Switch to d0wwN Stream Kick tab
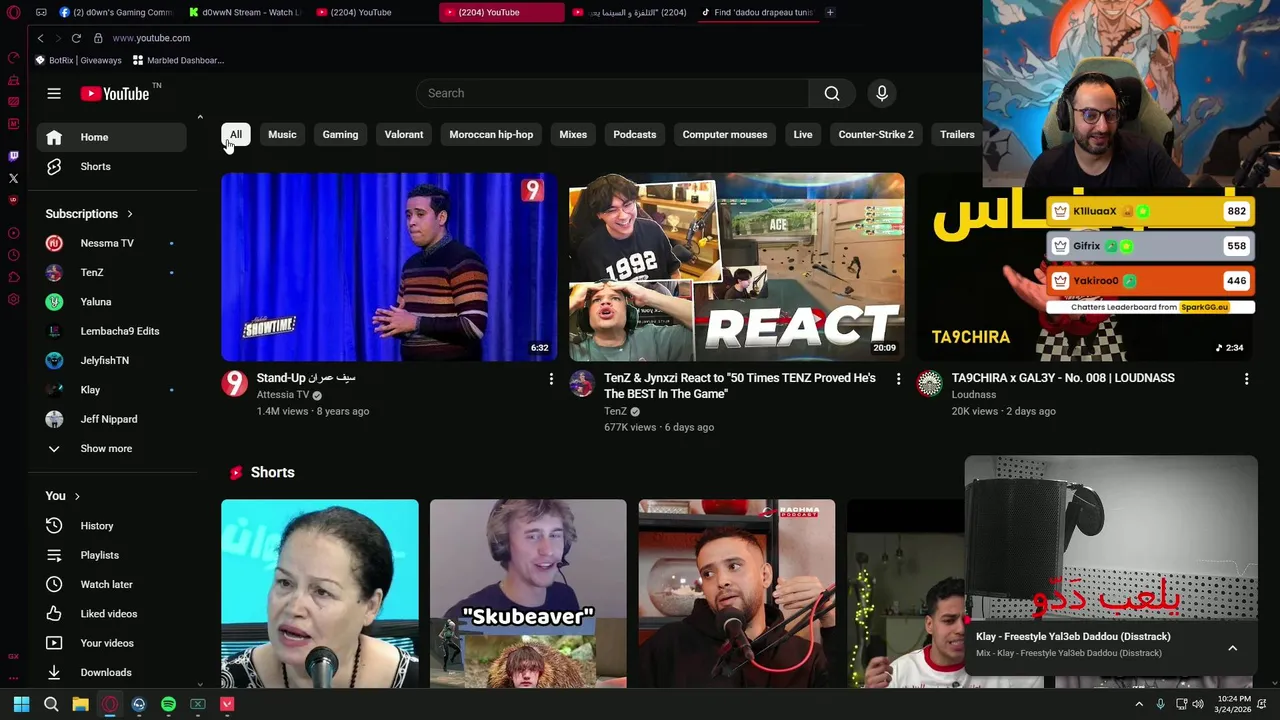The width and height of the screenshot is (1280, 720). (244, 12)
